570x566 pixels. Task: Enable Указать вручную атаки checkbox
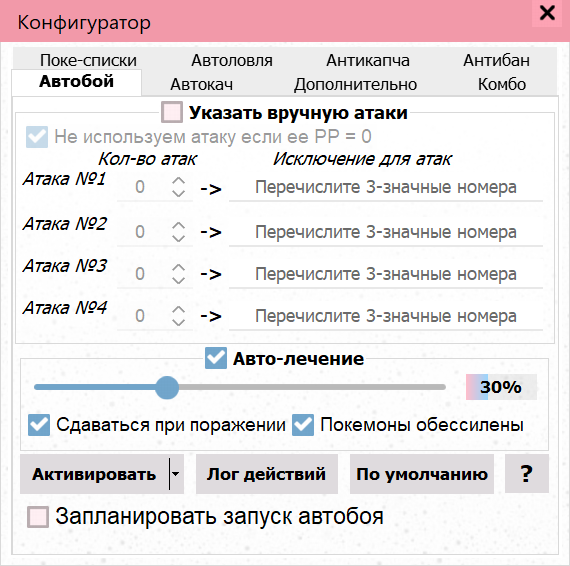[172, 112]
